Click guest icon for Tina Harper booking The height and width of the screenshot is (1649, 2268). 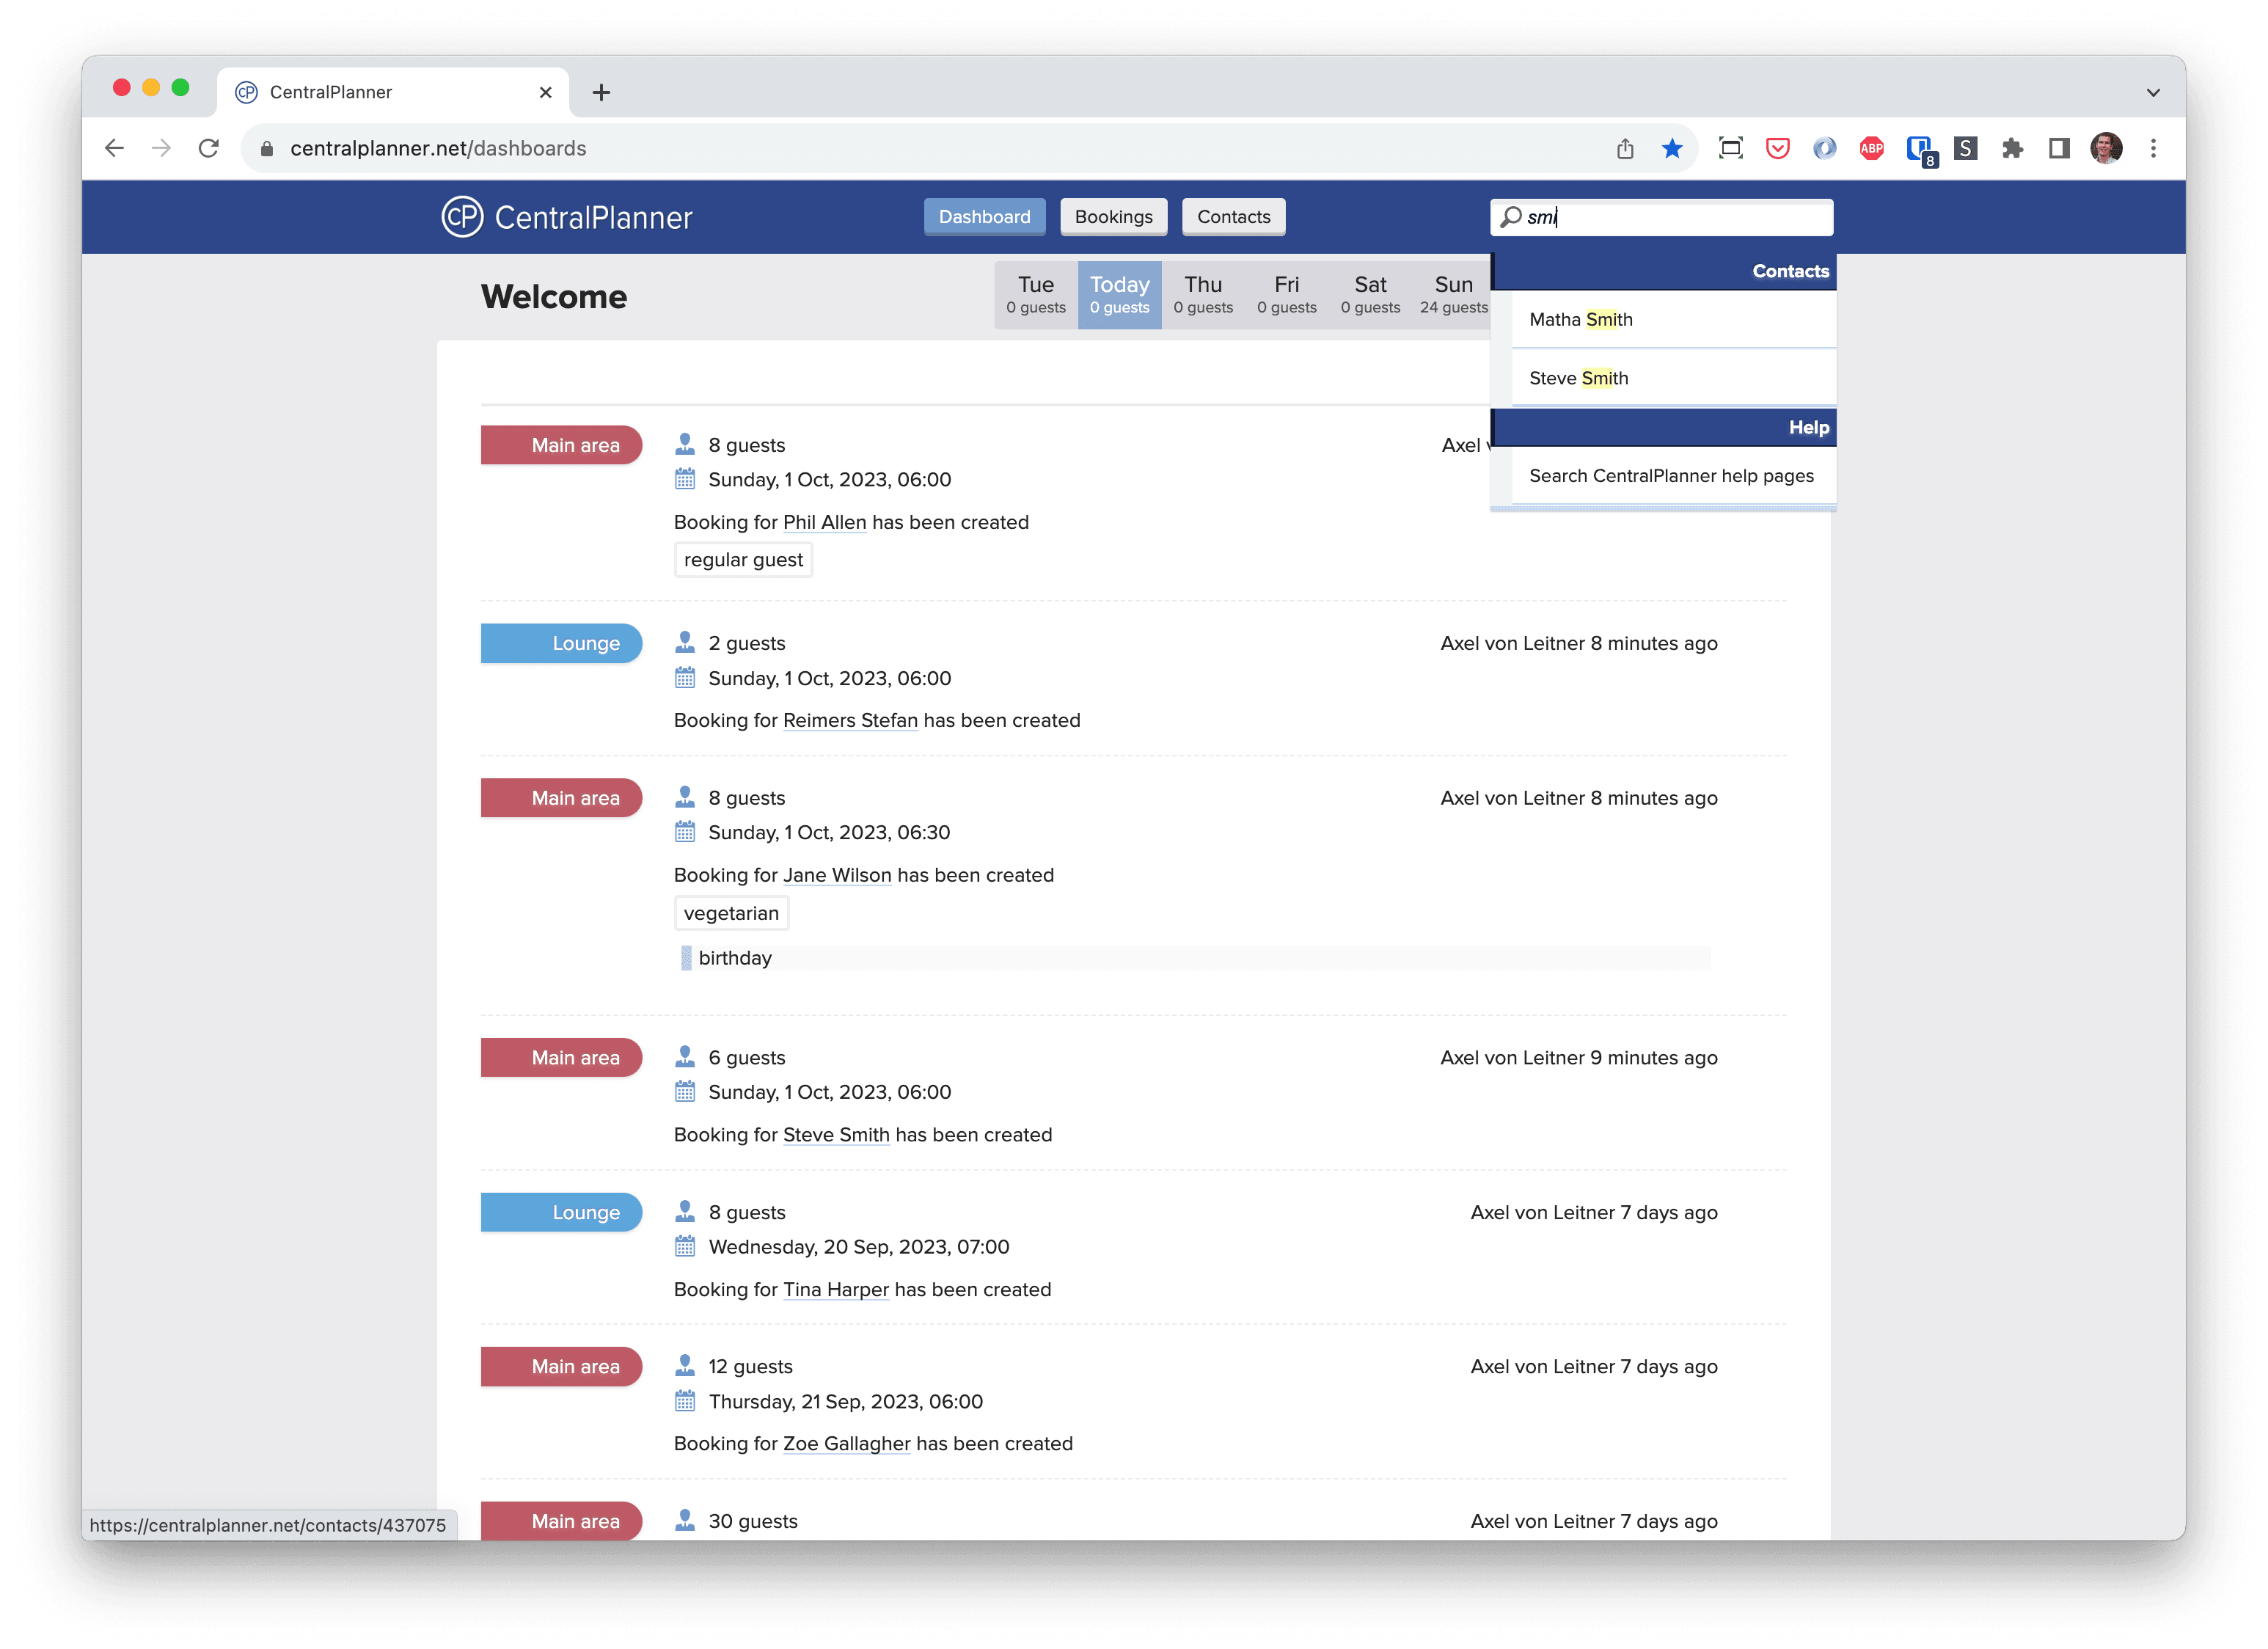pos(684,1211)
